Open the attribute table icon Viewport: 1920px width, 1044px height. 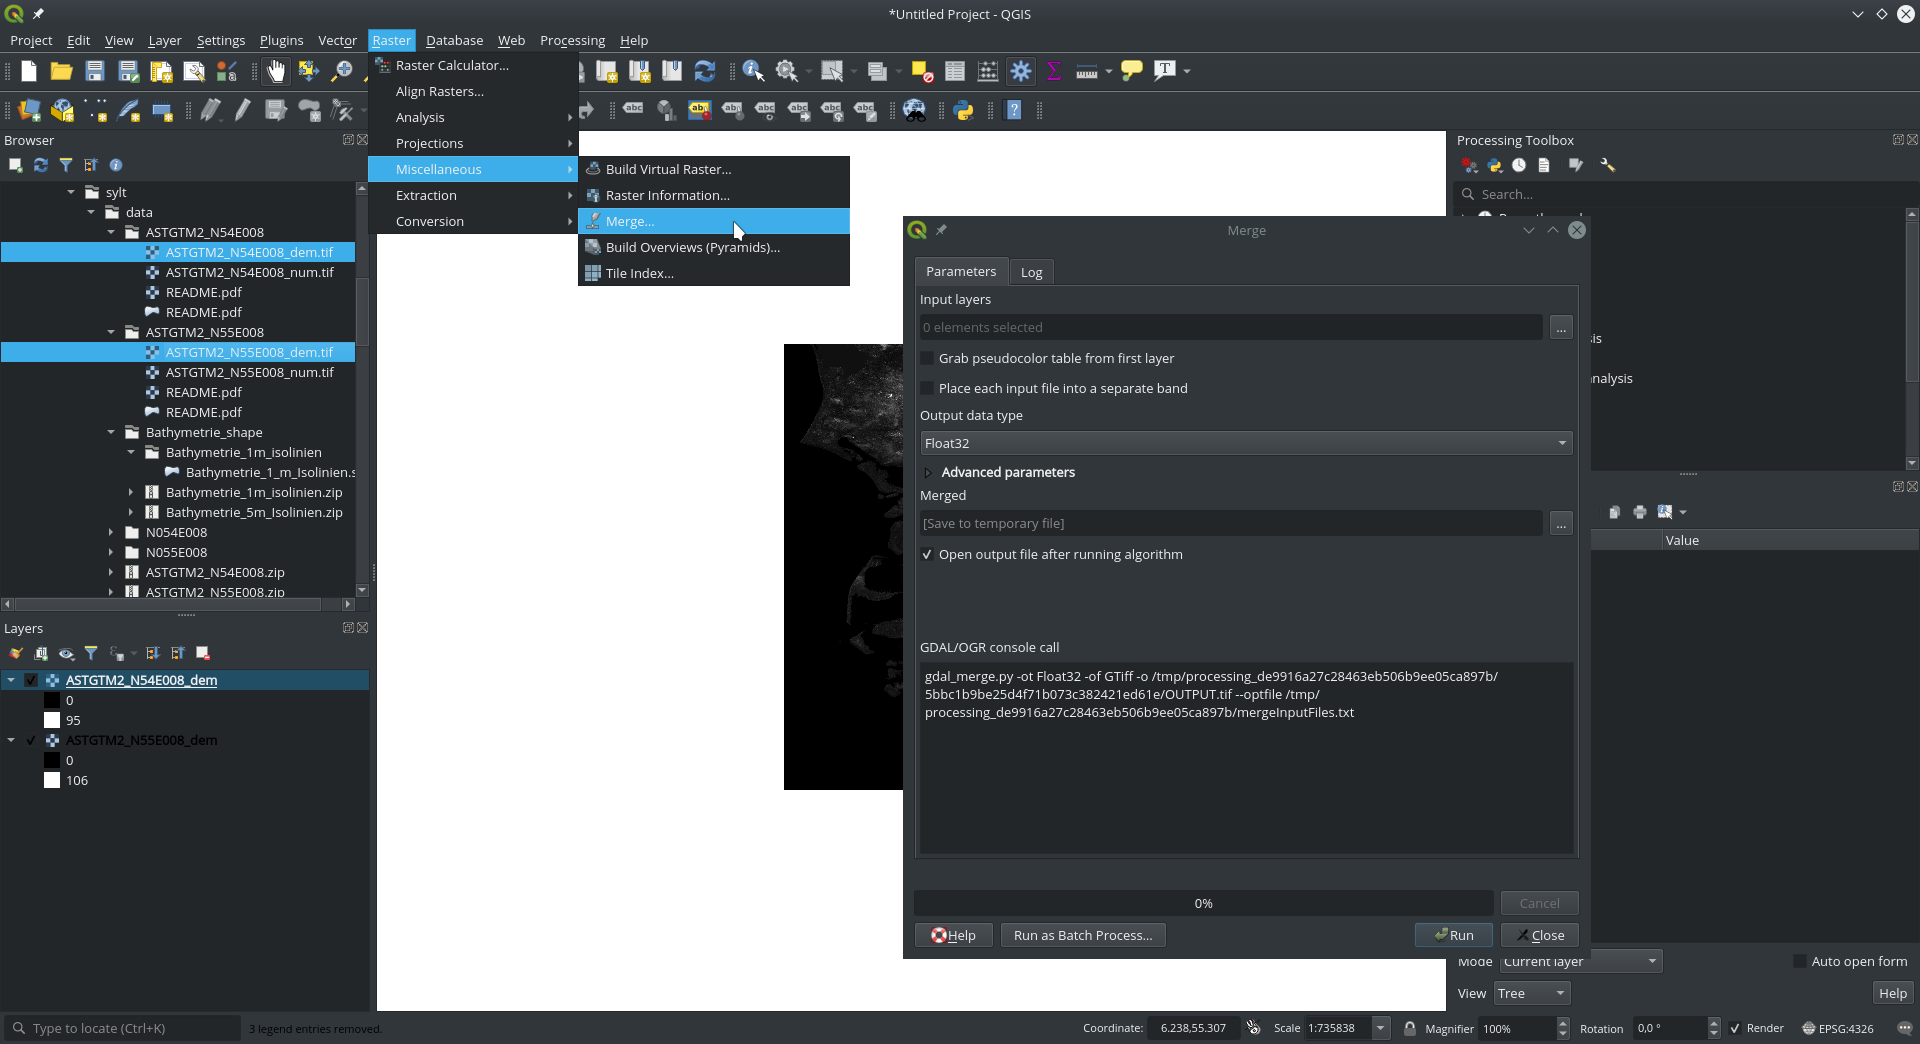tap(954, 71)
